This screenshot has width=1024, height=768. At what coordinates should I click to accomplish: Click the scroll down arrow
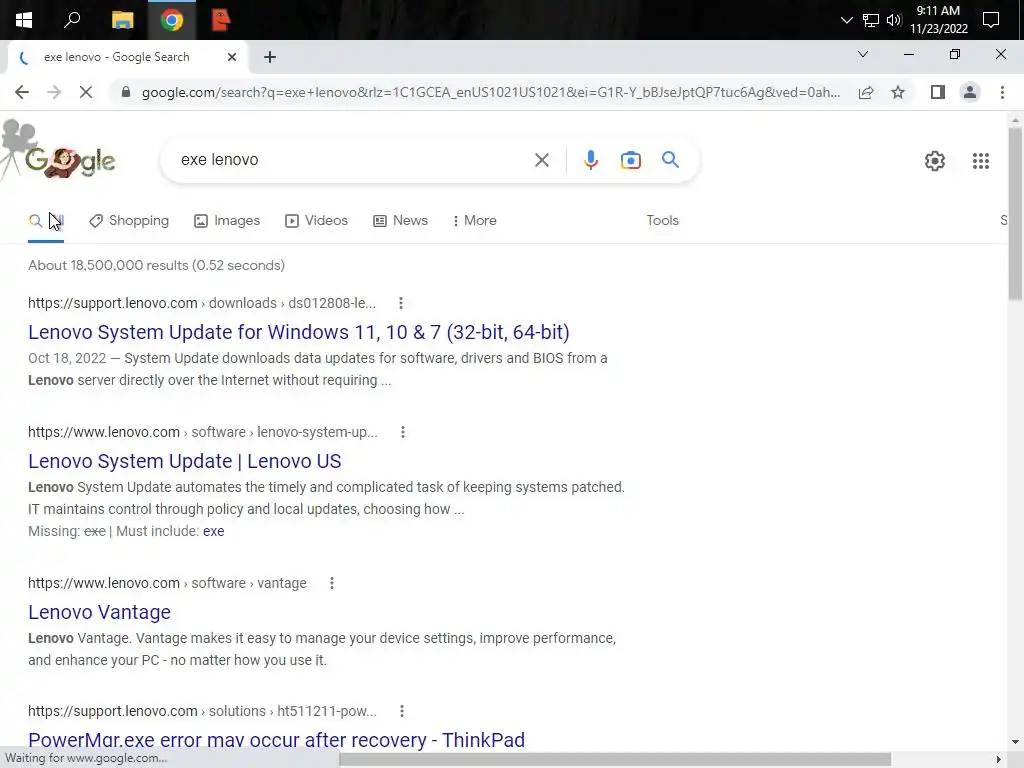1015,742
